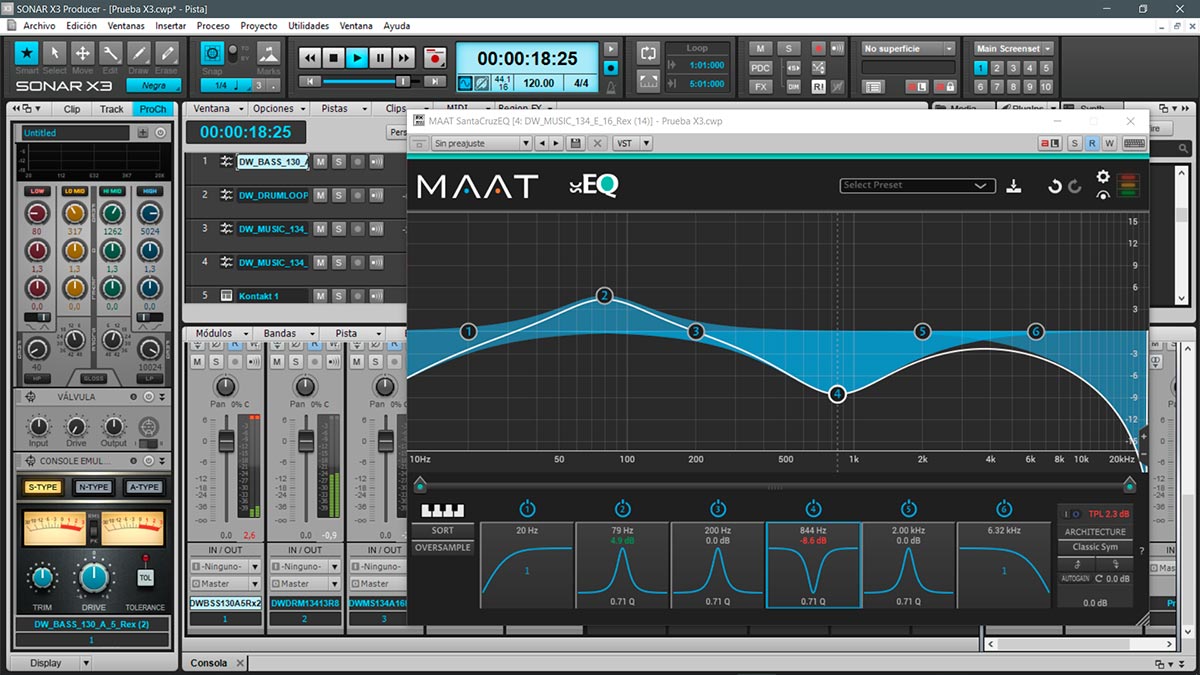Undo the last change in MAAT EQ
1200x675 pixels.
[1054, 186]
